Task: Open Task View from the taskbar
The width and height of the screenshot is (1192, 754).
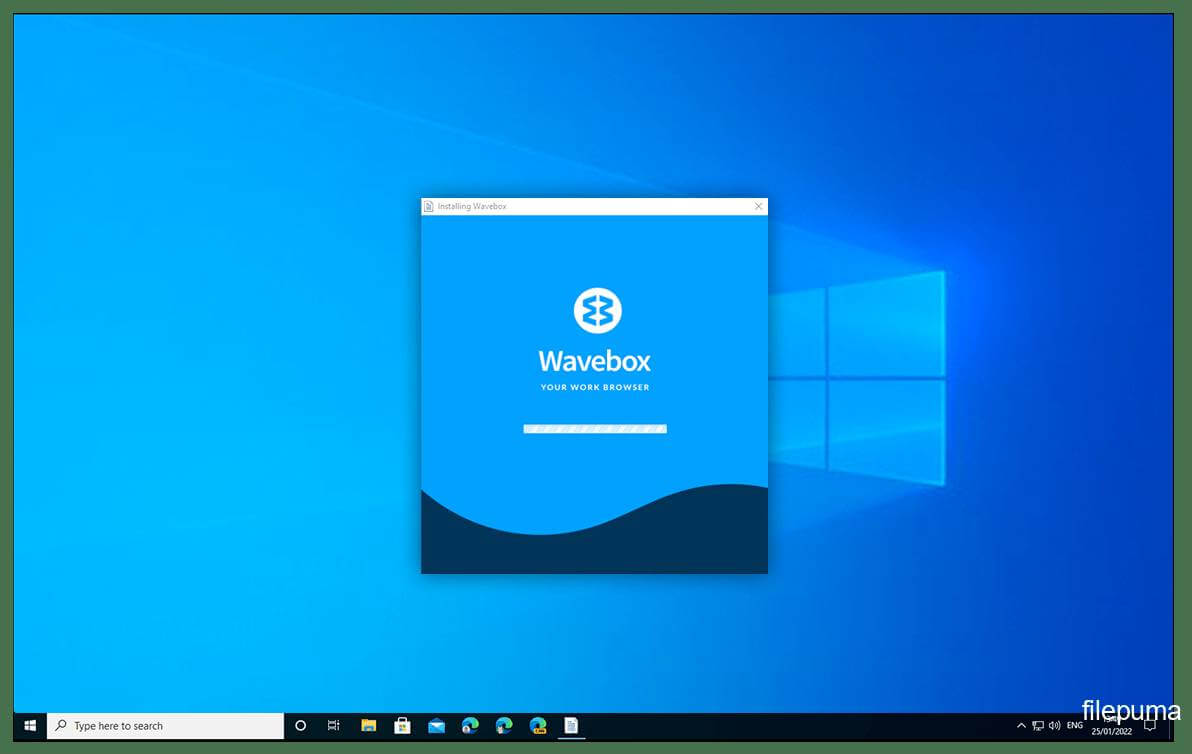Action: [x=334, y=726]
